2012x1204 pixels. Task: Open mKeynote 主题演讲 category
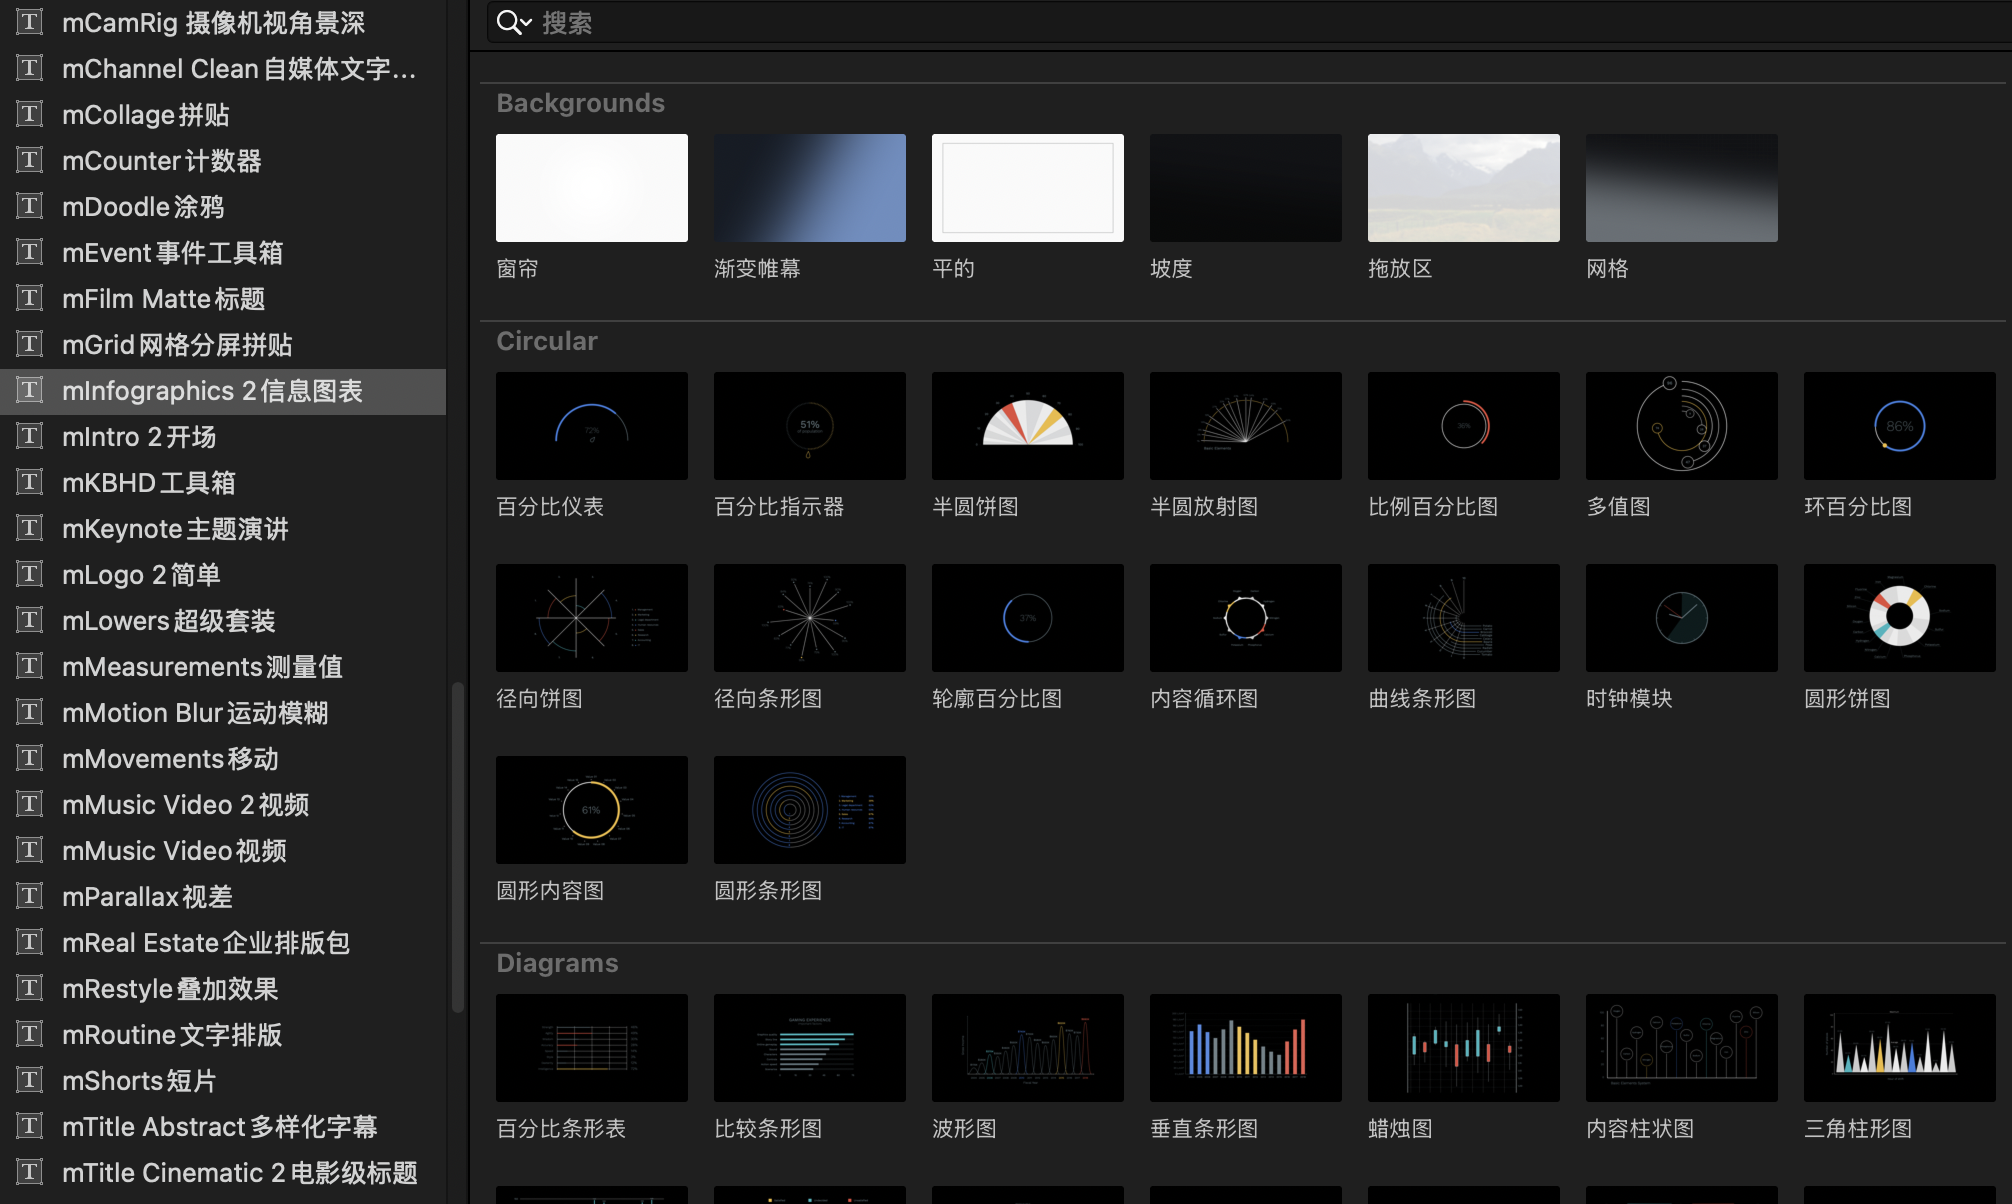click(x=223, y=528)
